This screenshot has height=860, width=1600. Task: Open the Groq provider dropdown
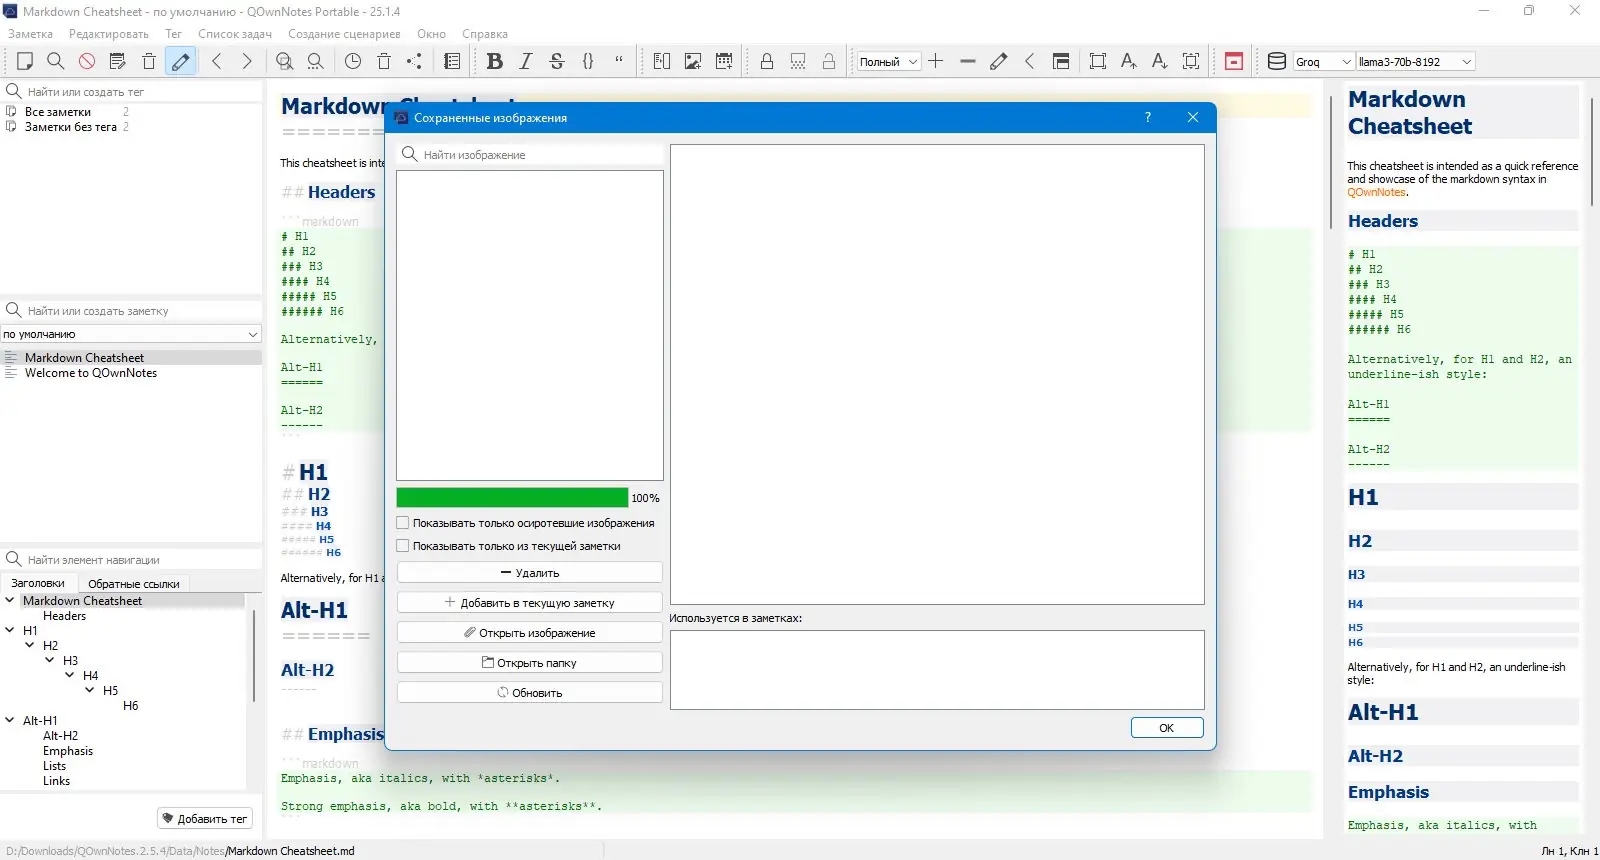(x=1324, y=61)
